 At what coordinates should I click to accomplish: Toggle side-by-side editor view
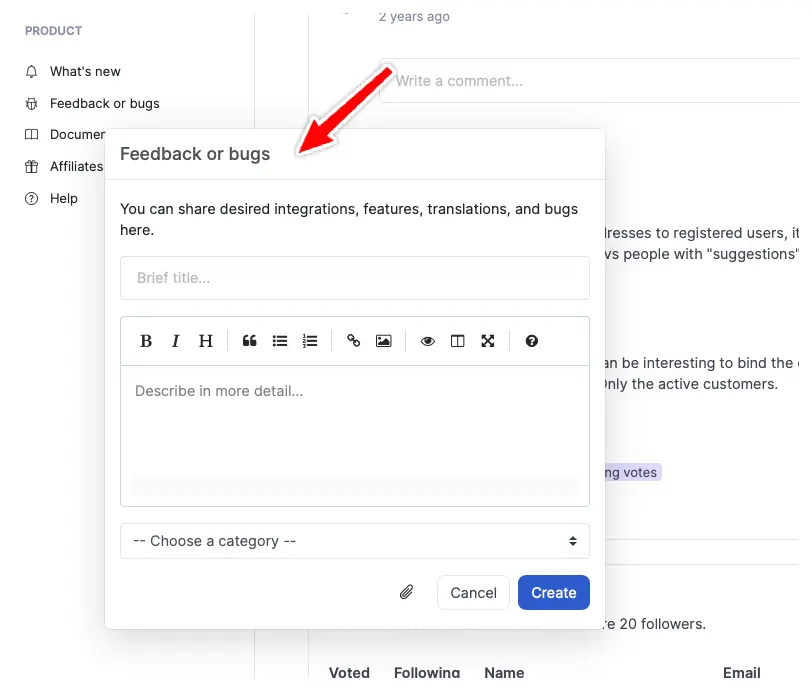tap(458, 341)
